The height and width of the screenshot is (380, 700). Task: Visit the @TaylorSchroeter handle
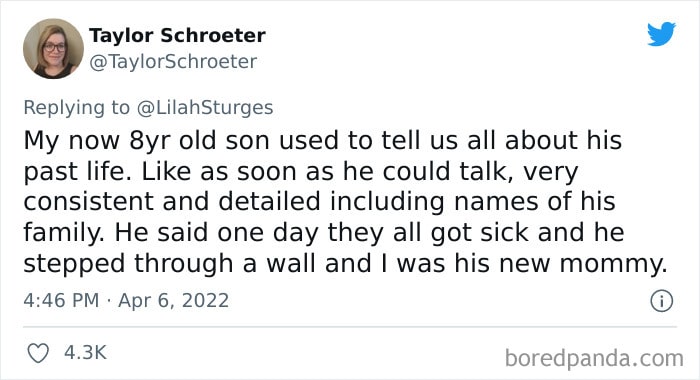pos(173,62)
